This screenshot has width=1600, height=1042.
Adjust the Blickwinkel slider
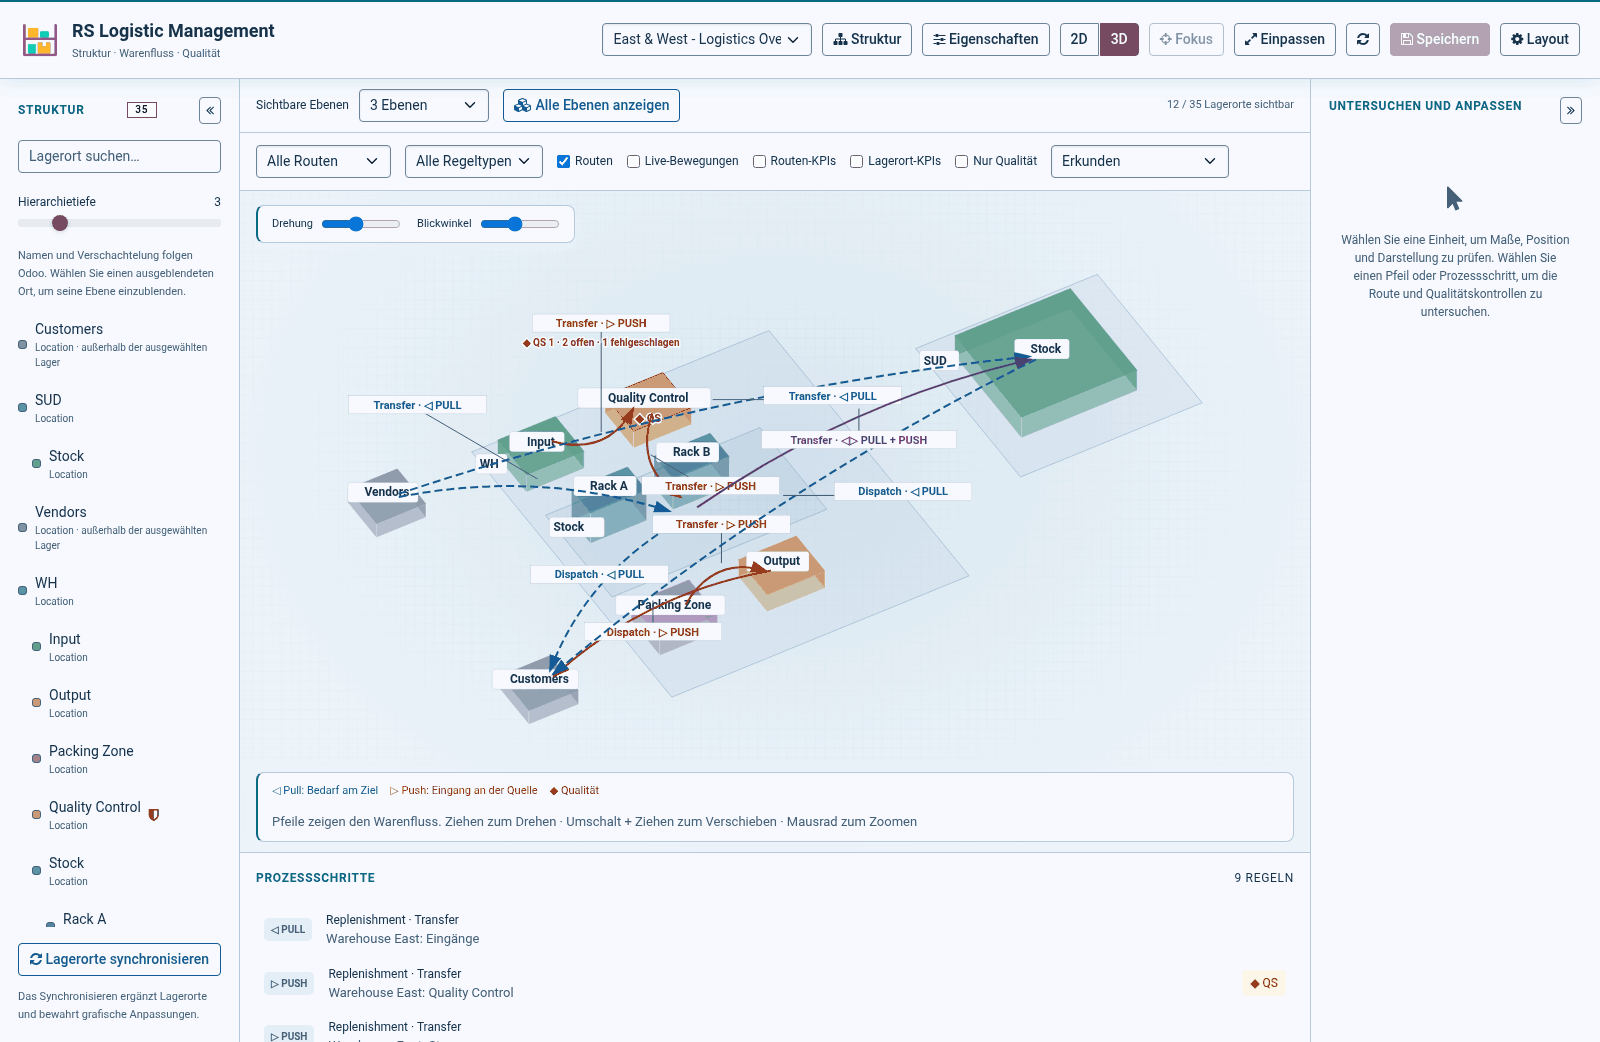coord(519,224)
